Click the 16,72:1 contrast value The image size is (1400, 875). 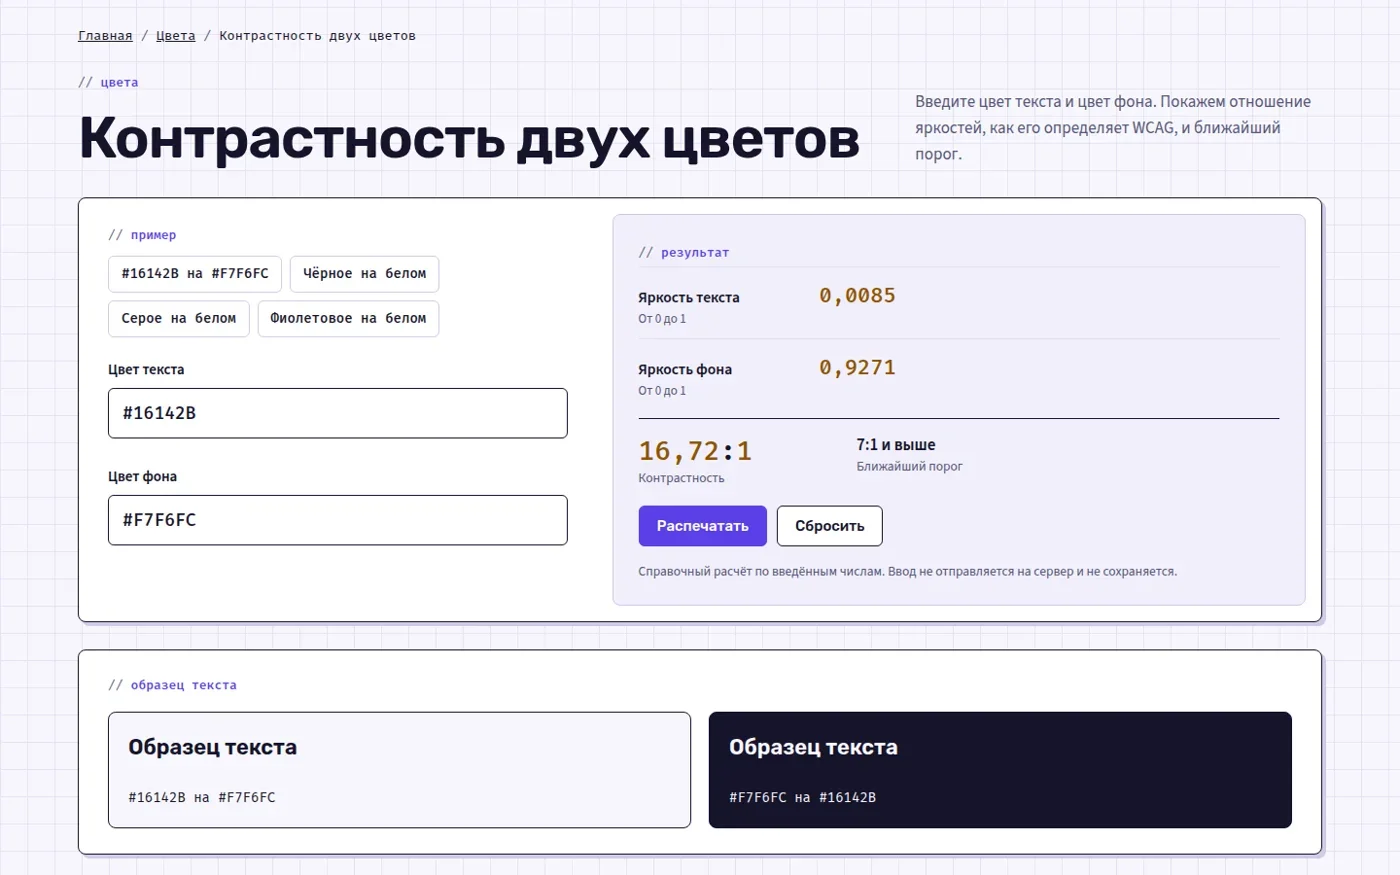point(695,451)
